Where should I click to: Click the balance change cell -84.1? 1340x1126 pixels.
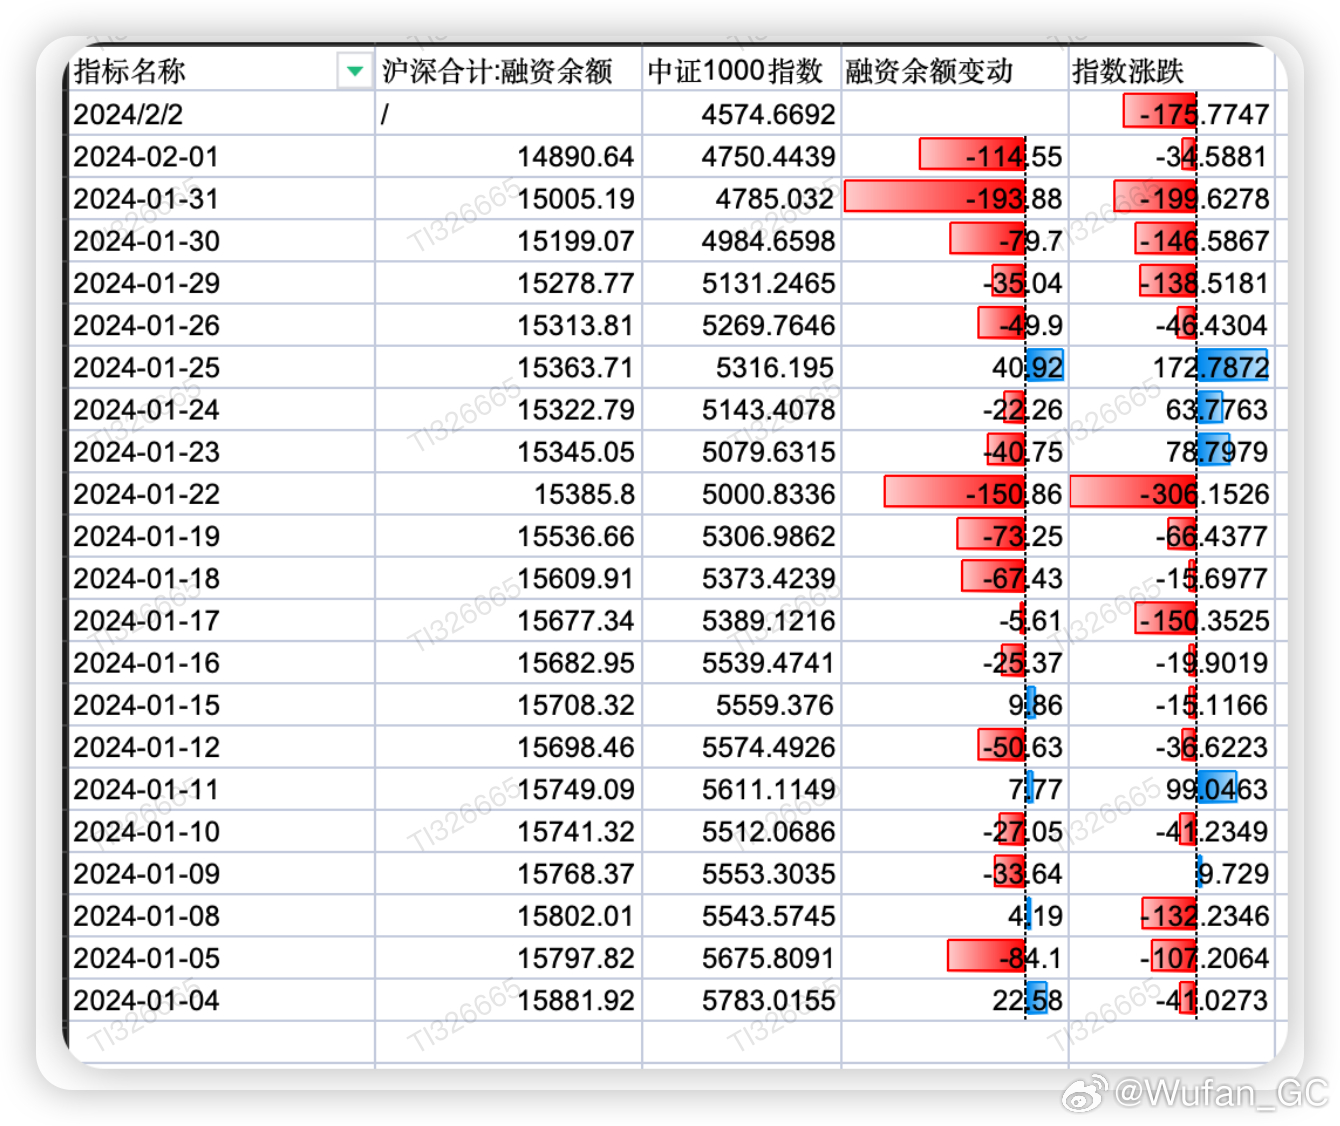[954, 957]
